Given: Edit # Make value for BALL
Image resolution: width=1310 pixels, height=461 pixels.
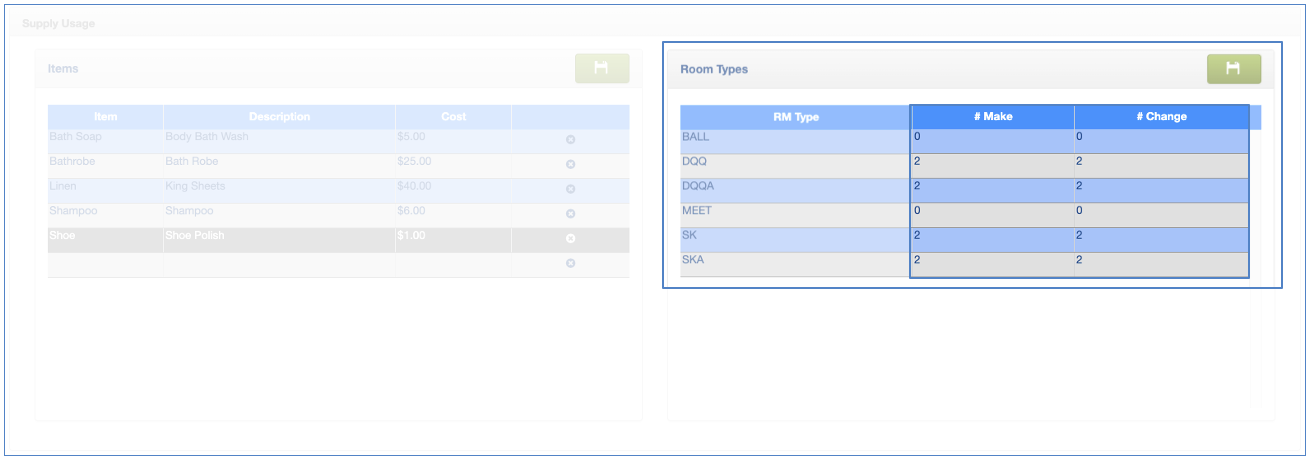Looking at the screenshot, I should (x=992, y=141).
